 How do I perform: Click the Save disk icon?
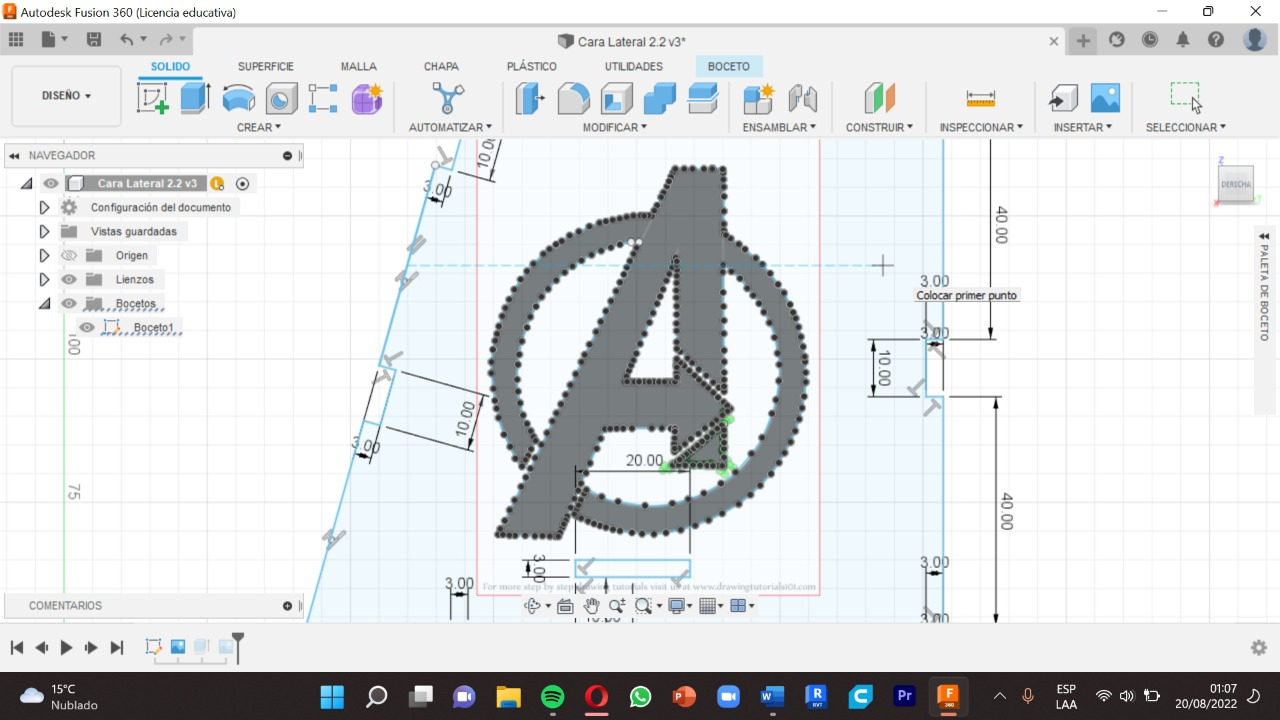tap(94, 40)
